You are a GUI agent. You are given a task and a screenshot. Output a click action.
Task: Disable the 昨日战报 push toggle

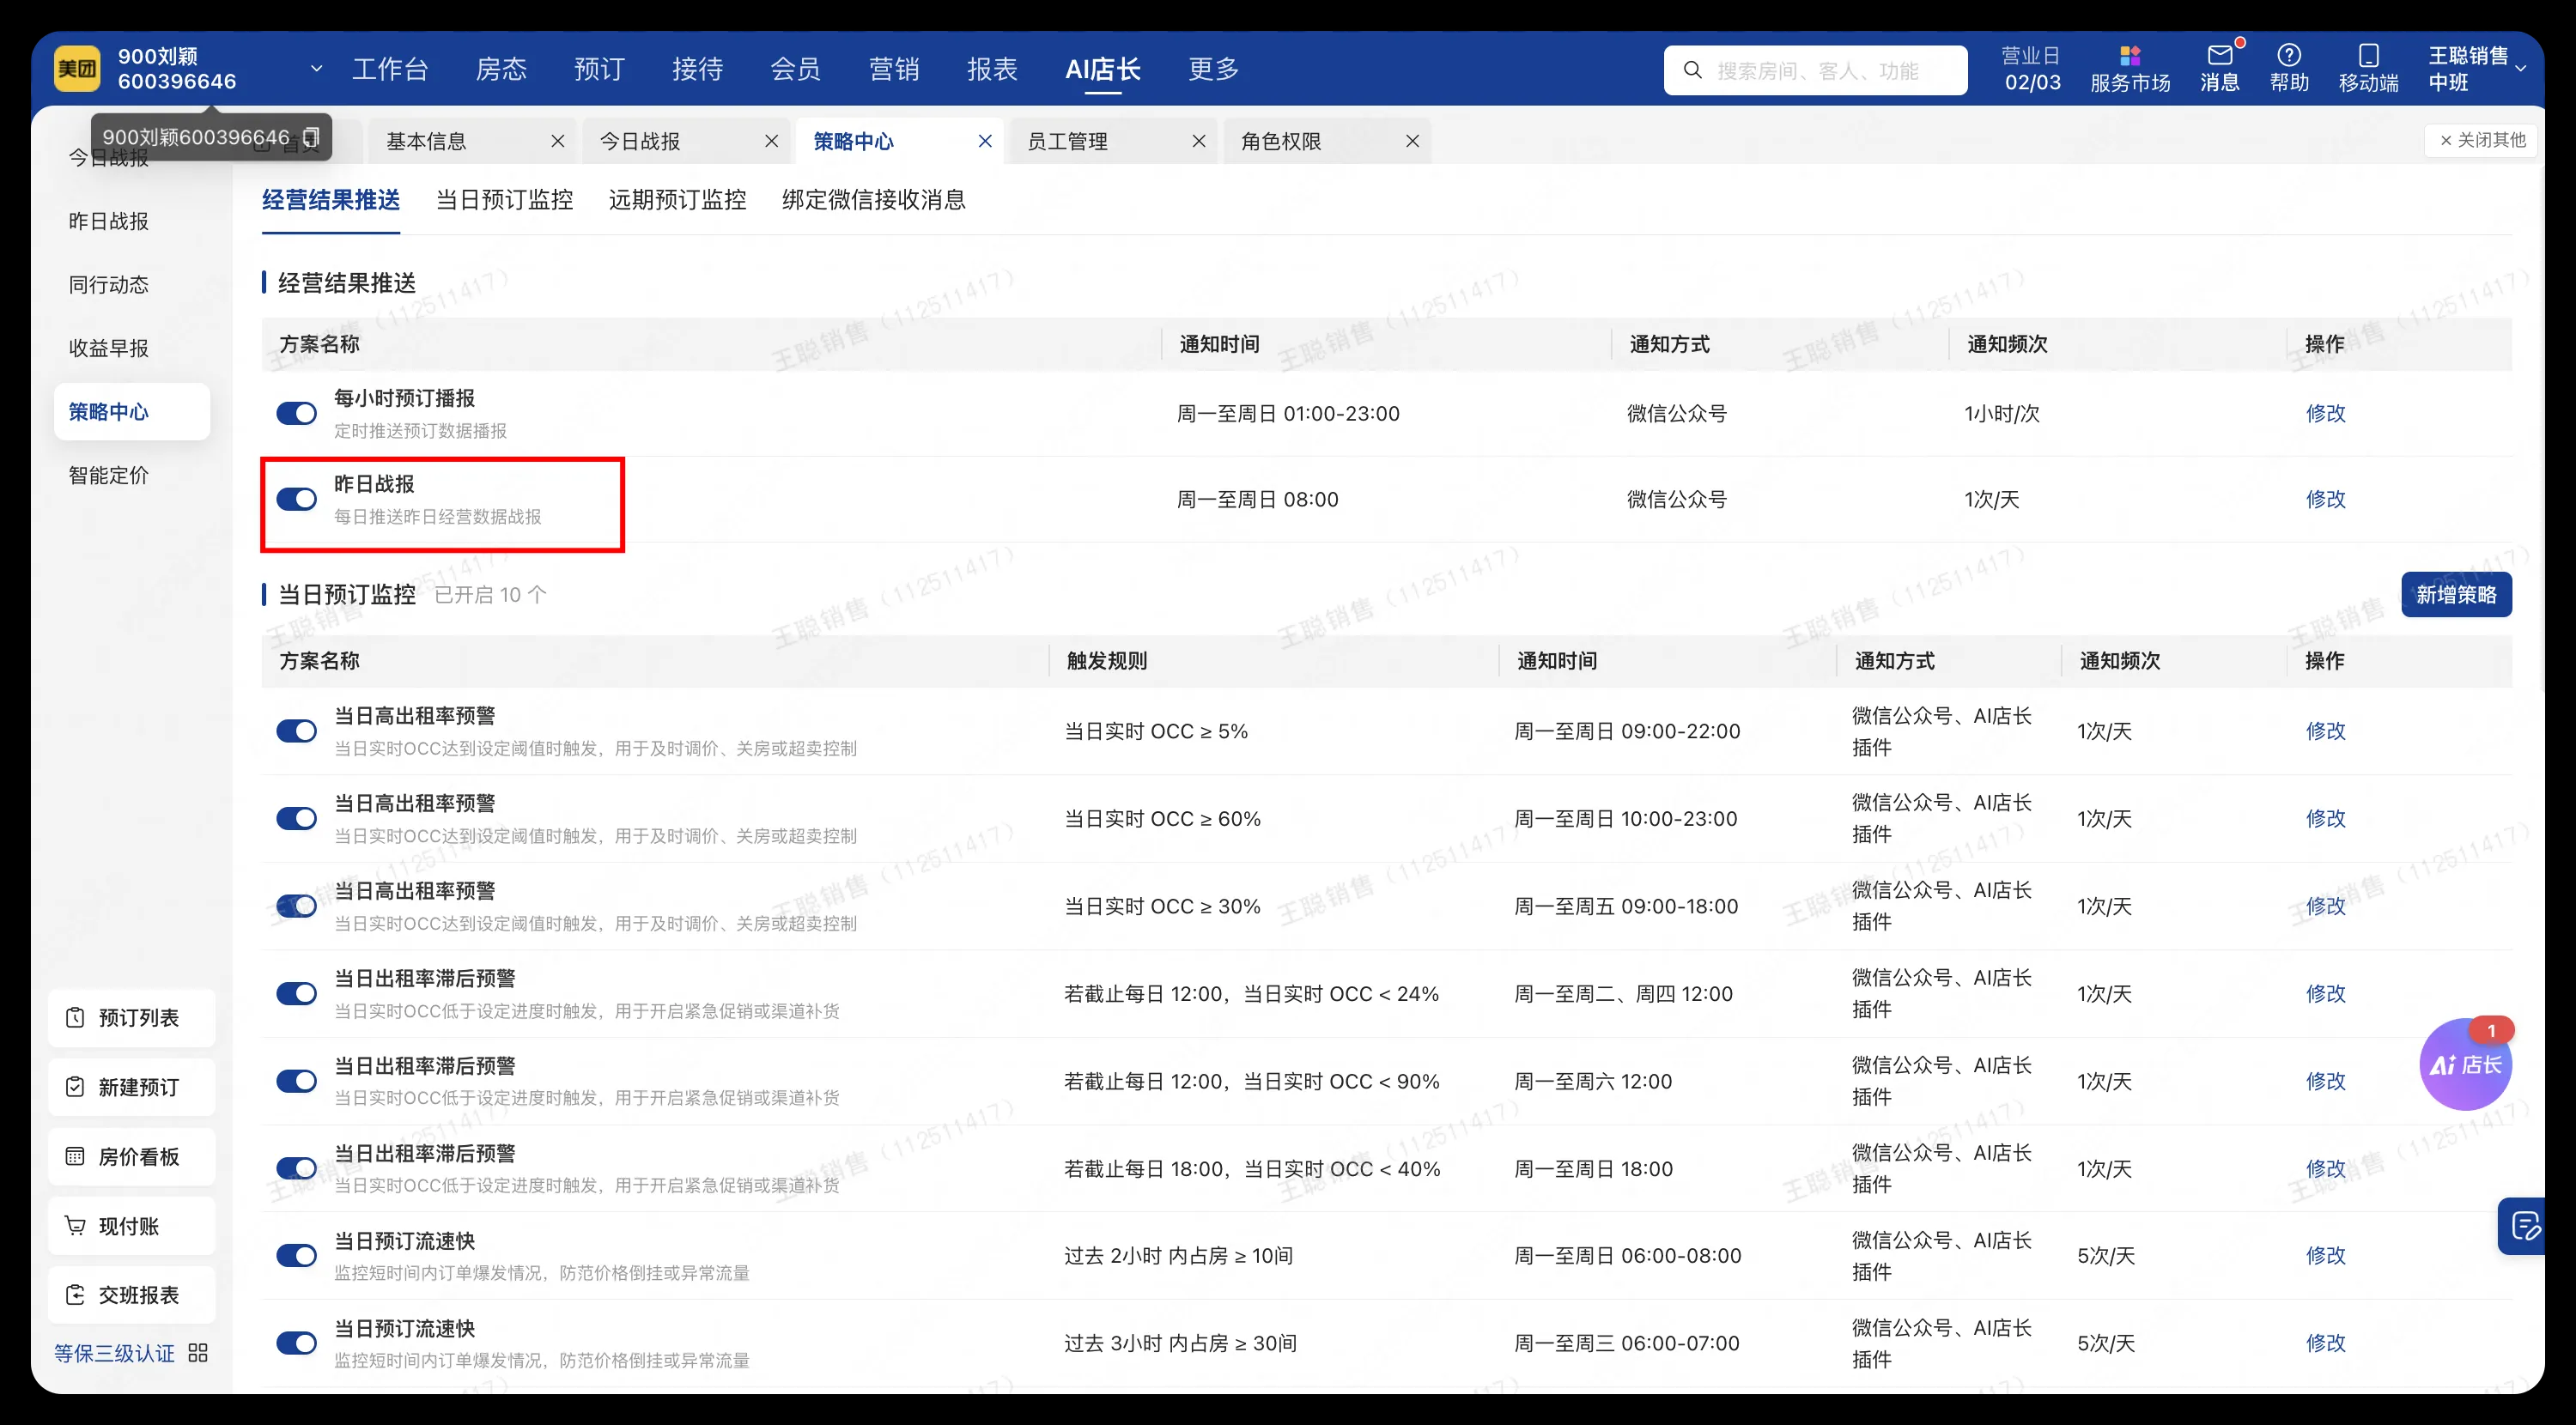point(297,499)
